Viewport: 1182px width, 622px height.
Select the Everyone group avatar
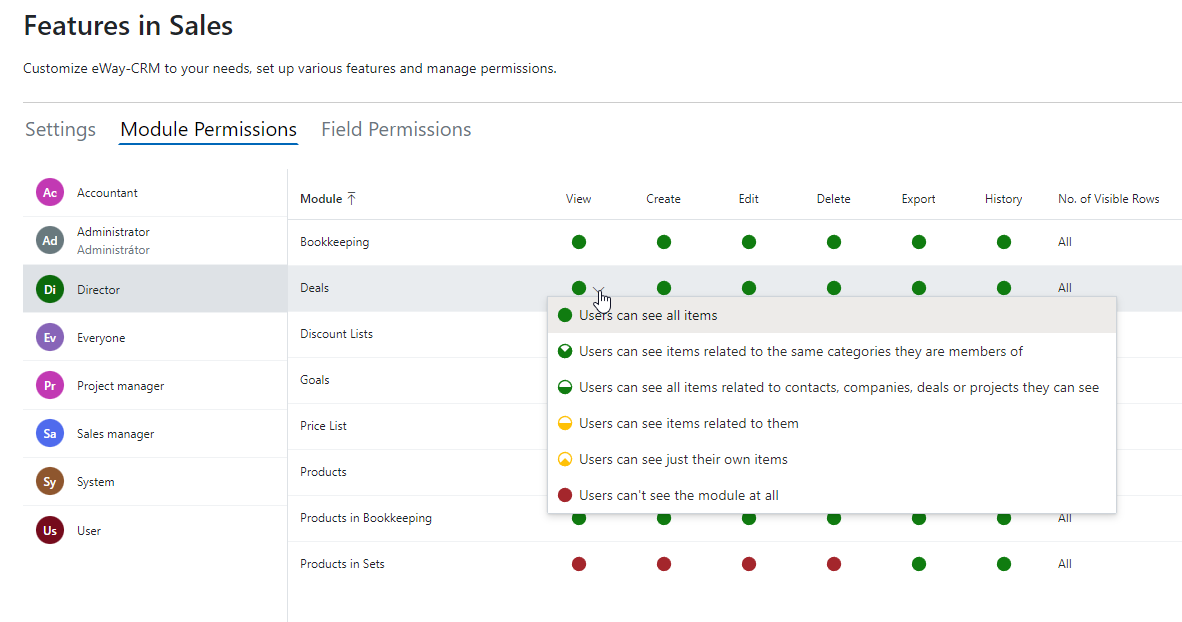tap(50, 337)
